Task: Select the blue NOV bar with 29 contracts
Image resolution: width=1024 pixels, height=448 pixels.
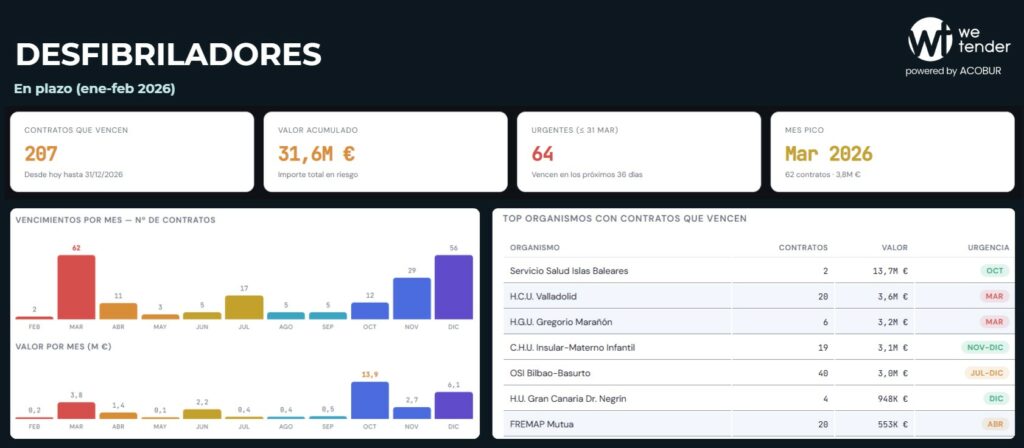Action: click(411, 298)
